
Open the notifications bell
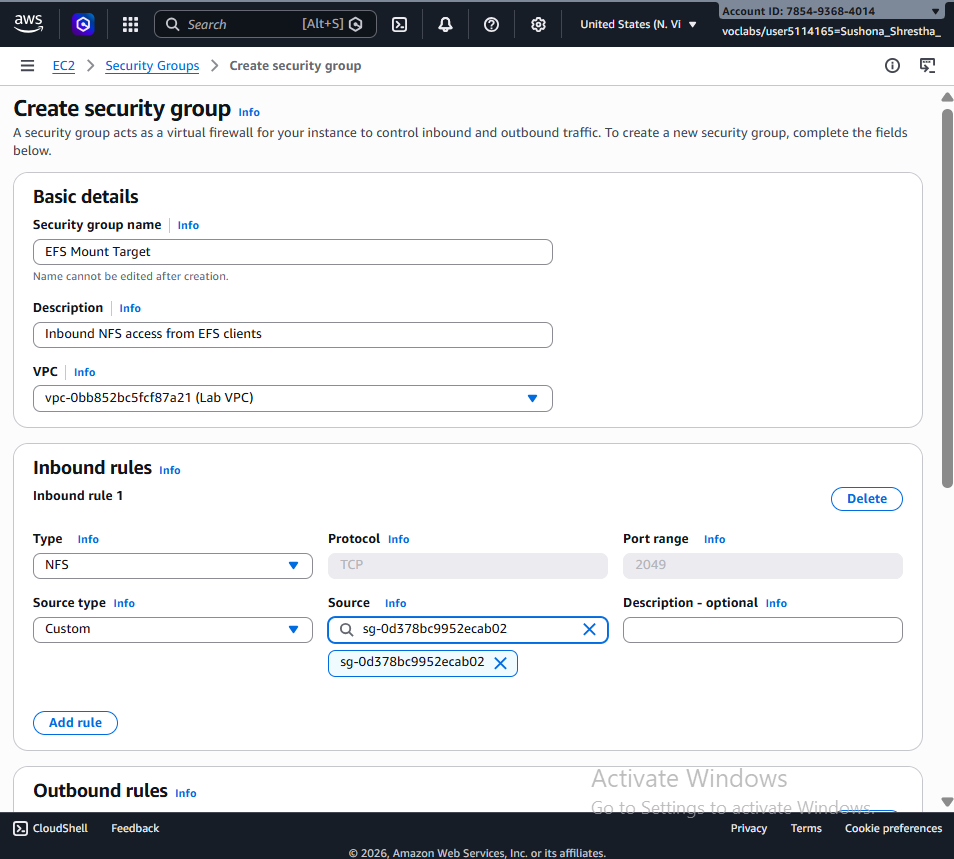pyautogui.click(x=445, y=24)
